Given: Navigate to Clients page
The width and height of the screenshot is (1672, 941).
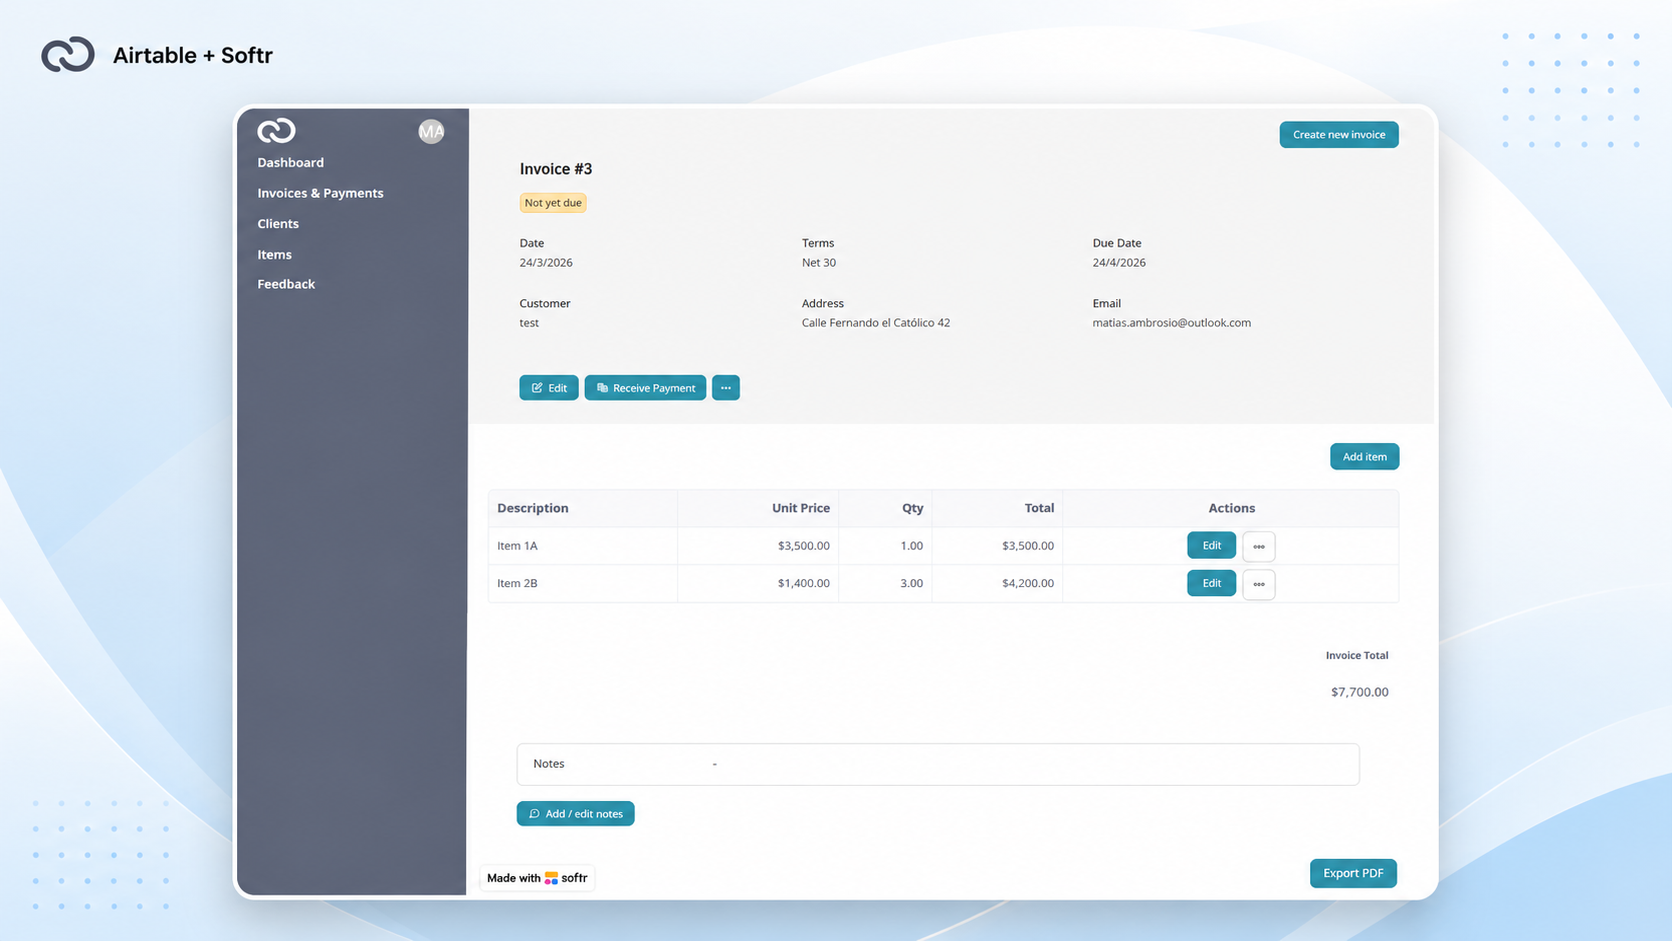Looking at the screenshot, I should pyautogui.click(x=278, y=224).
